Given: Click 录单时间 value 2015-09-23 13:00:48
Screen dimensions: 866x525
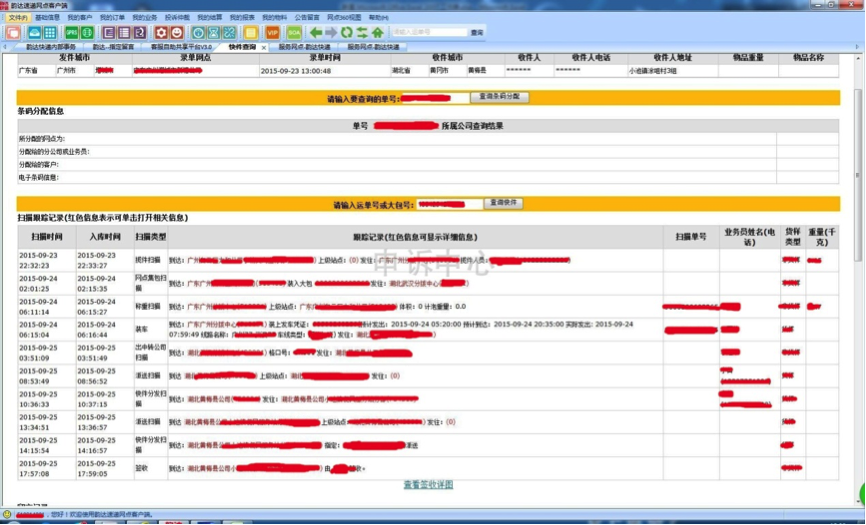Looking at the screenshot, I should coord(295,71).
